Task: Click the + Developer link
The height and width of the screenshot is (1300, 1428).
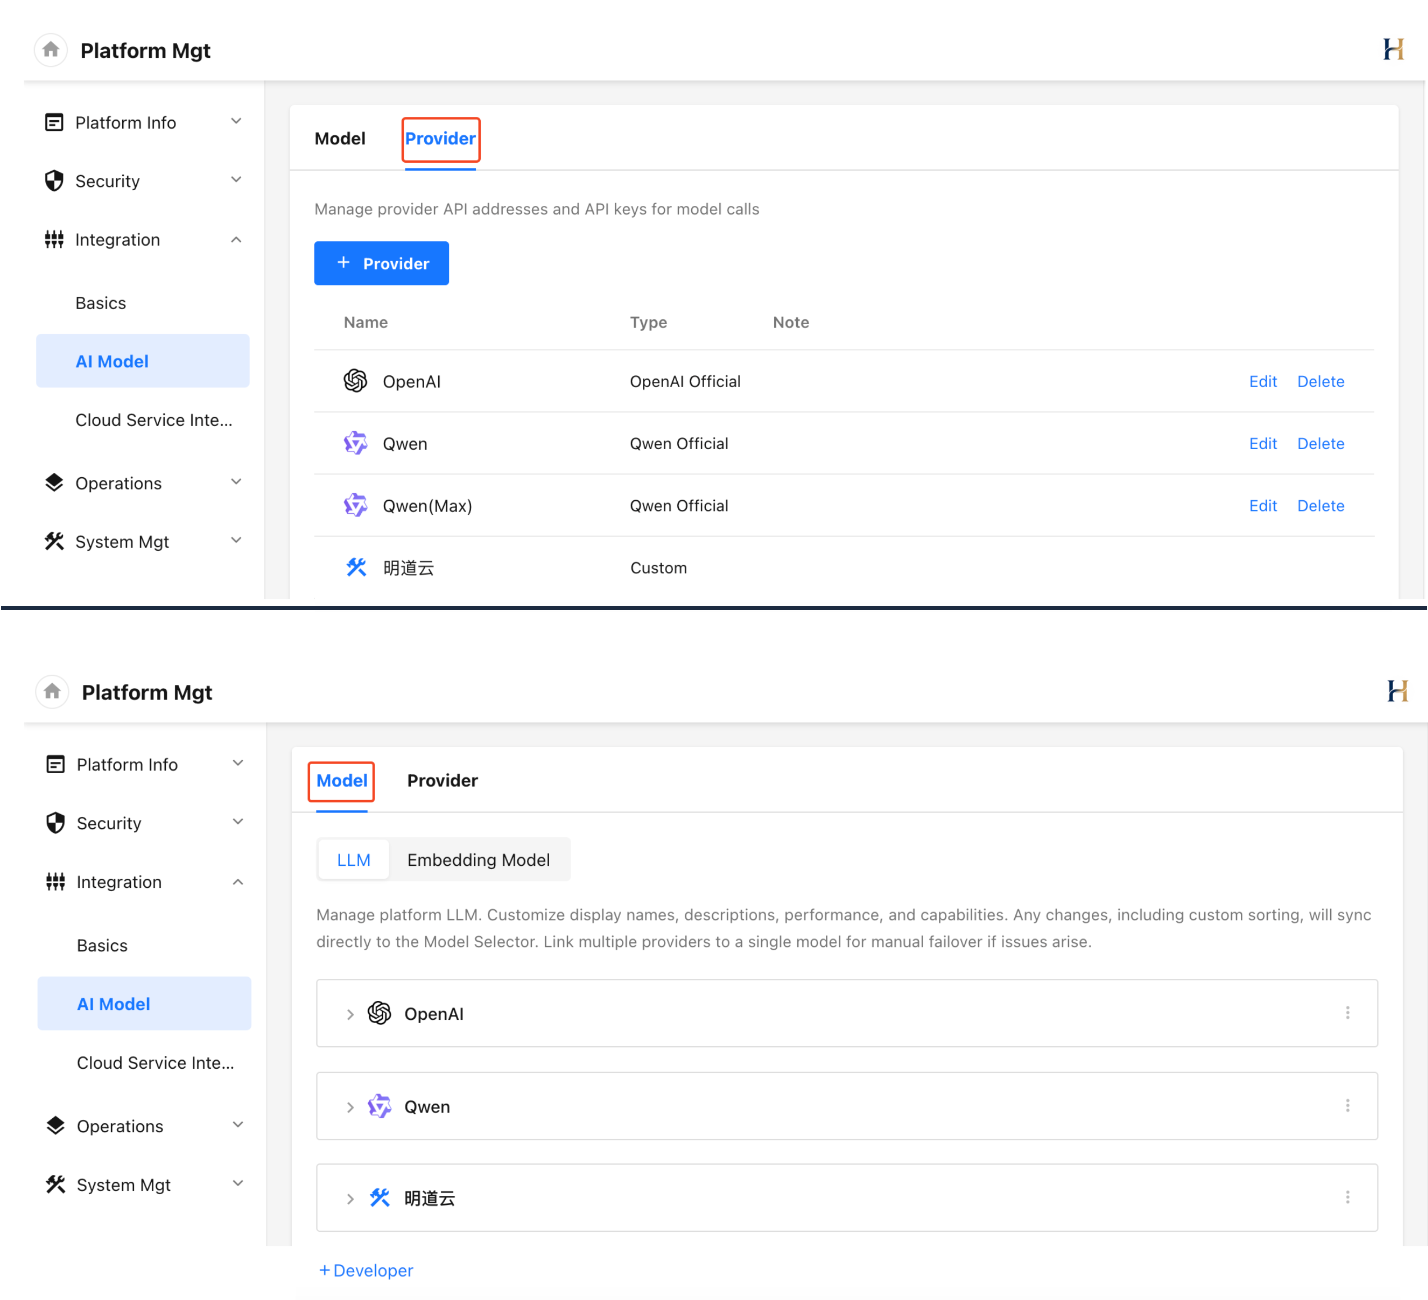Action: point(366,1270)
